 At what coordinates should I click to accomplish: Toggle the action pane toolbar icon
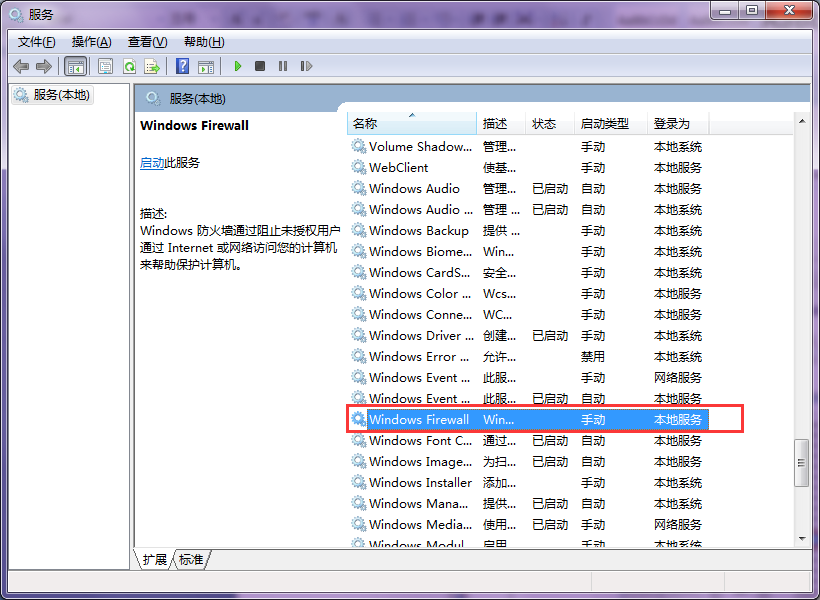[206, 66]
